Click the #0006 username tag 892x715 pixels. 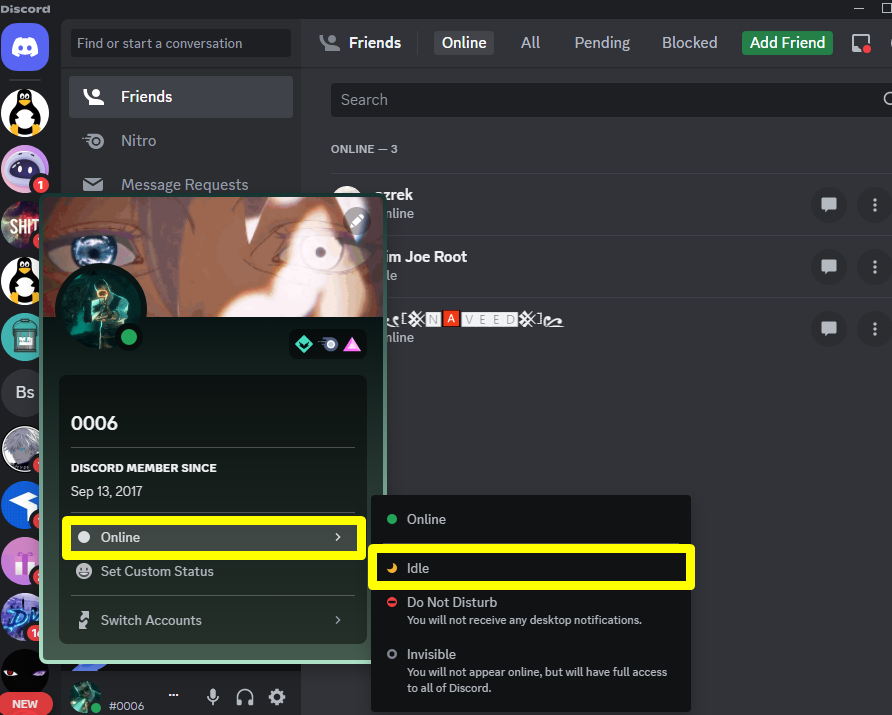tap(126, 706)
